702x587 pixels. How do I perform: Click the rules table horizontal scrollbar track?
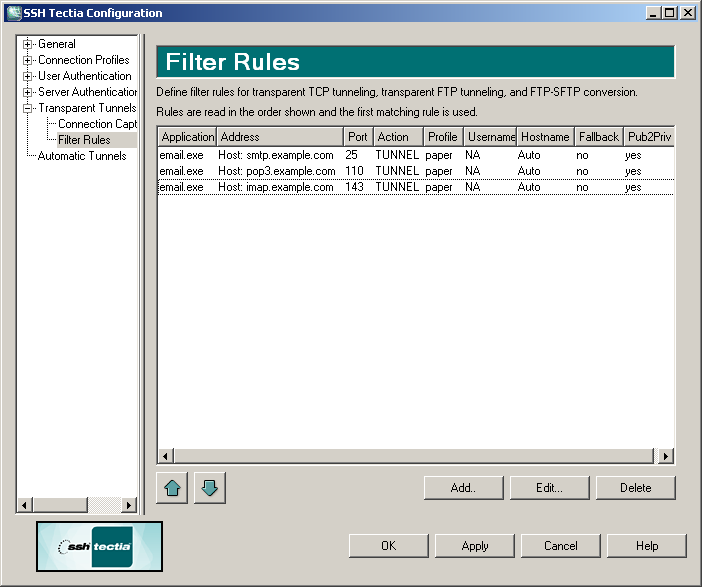pos(656,456)
